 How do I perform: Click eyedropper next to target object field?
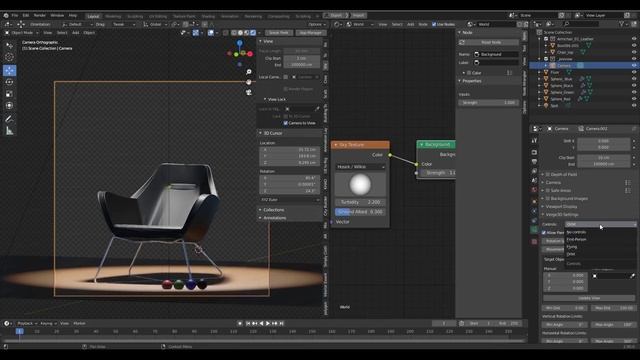[632, 276]
